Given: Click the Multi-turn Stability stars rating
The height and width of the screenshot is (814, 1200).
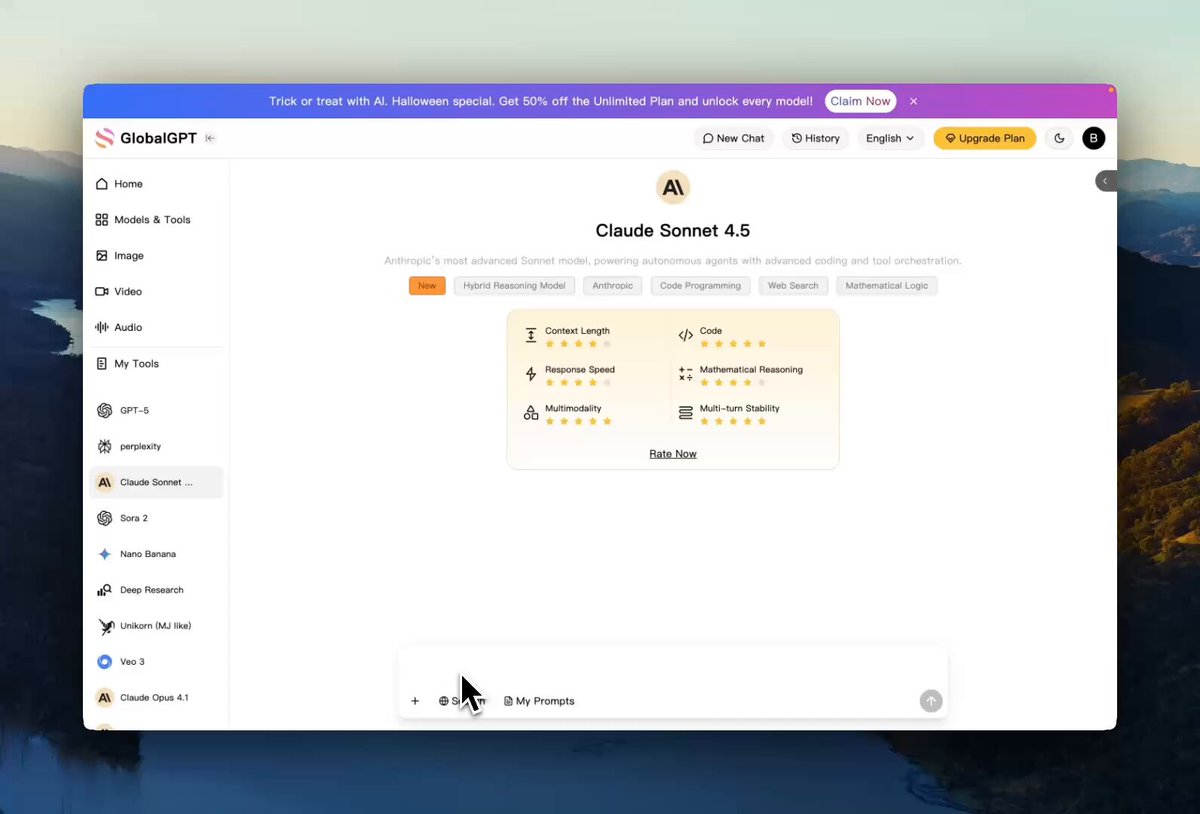Looking at the screenshot, I should (733, 422).
